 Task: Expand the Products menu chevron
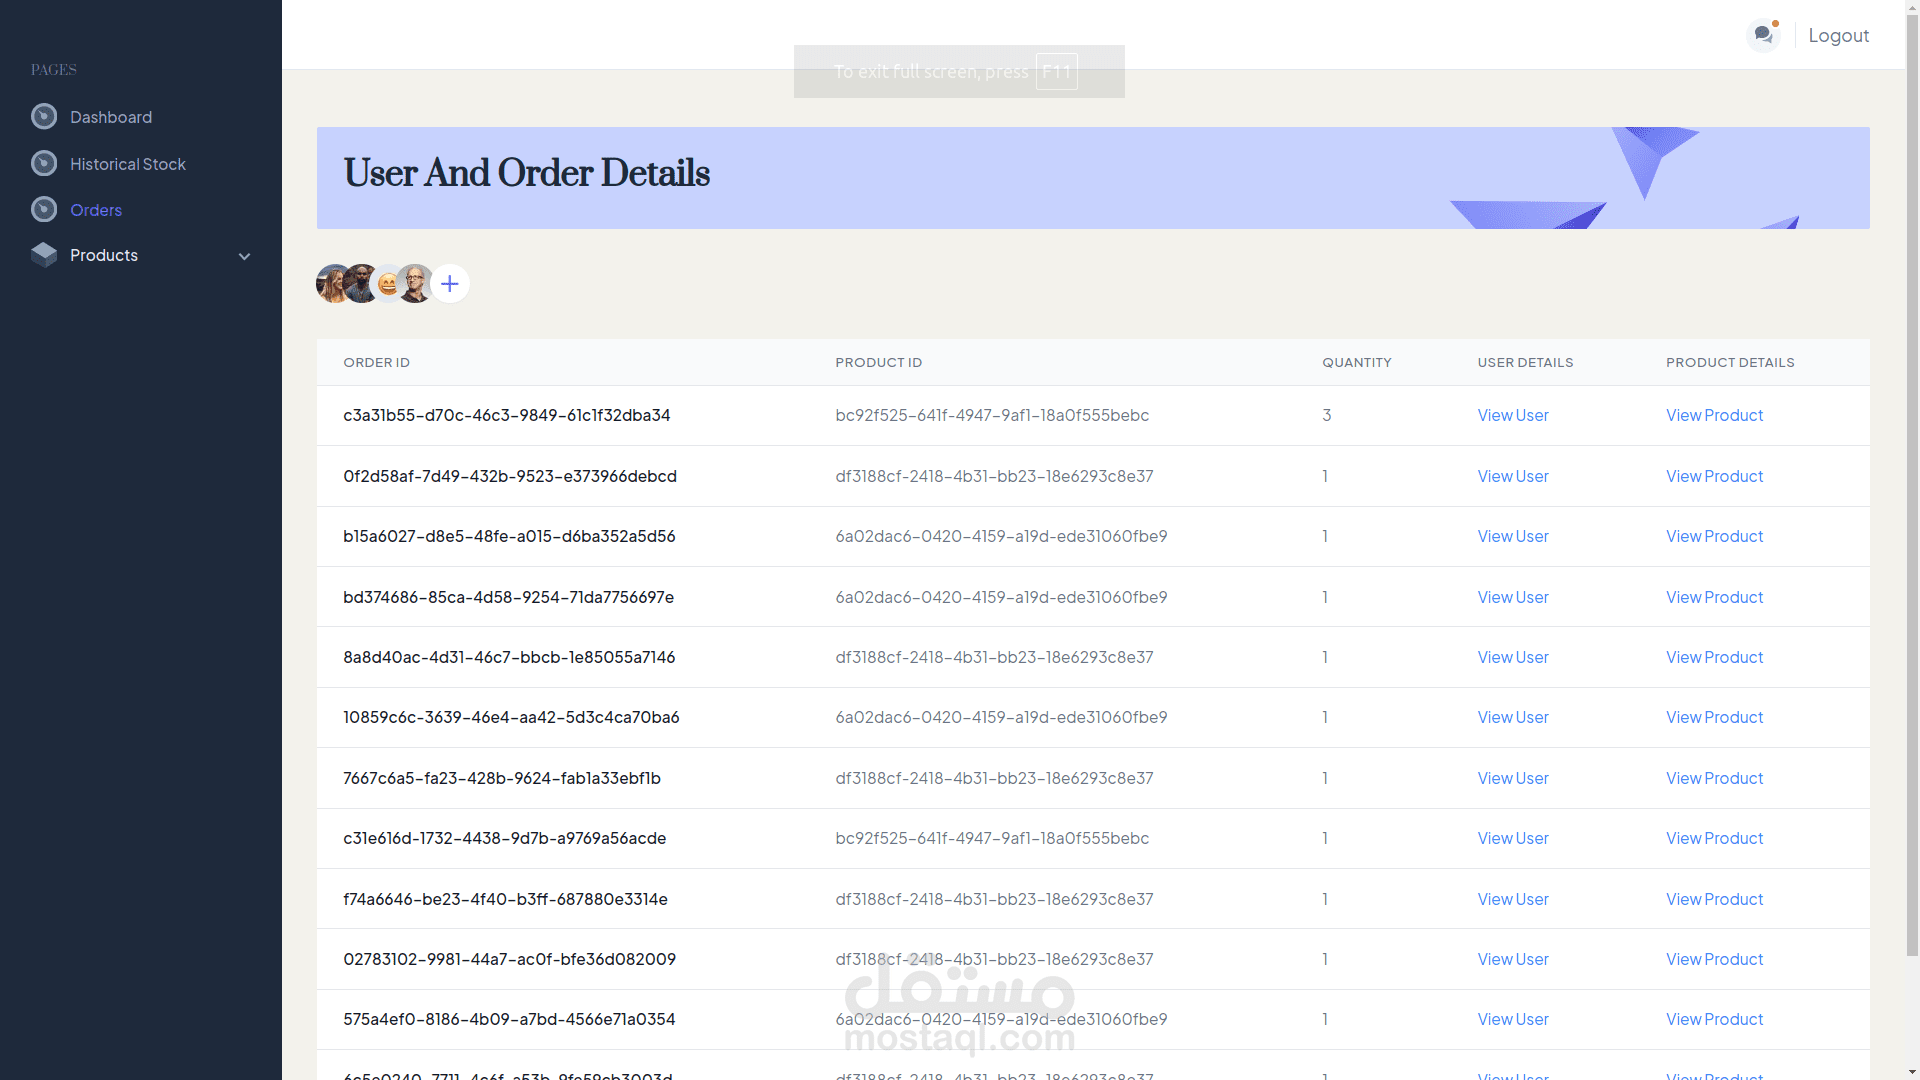pyautogui.click(x=244, y=256)
